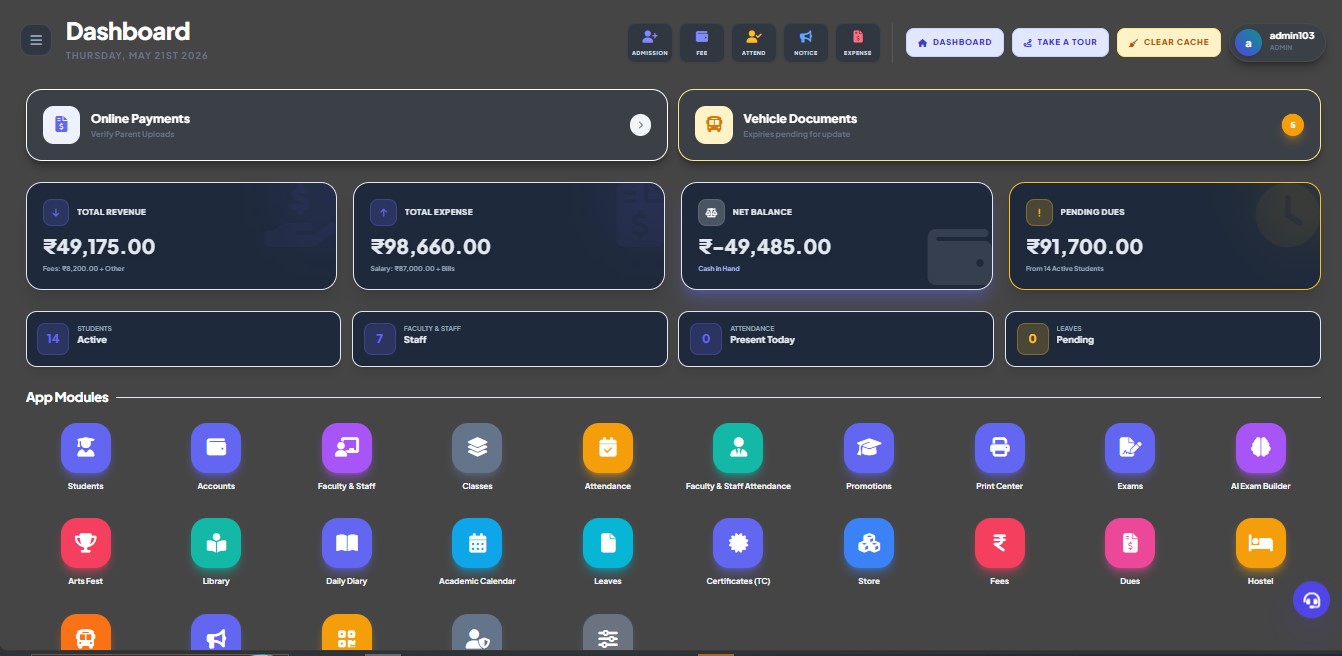Open the hamburger sidebar menu
1342x656 pixels.
tap(36, 40)
